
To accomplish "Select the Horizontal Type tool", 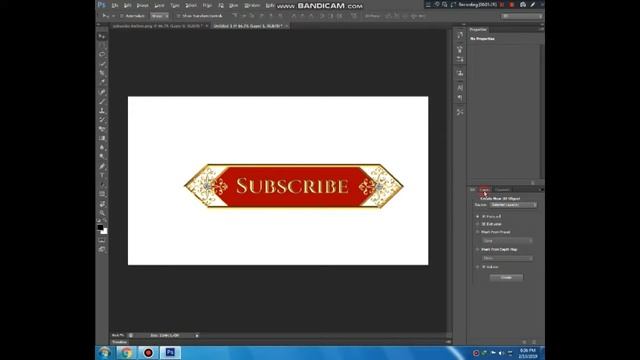I will point(102,176).
